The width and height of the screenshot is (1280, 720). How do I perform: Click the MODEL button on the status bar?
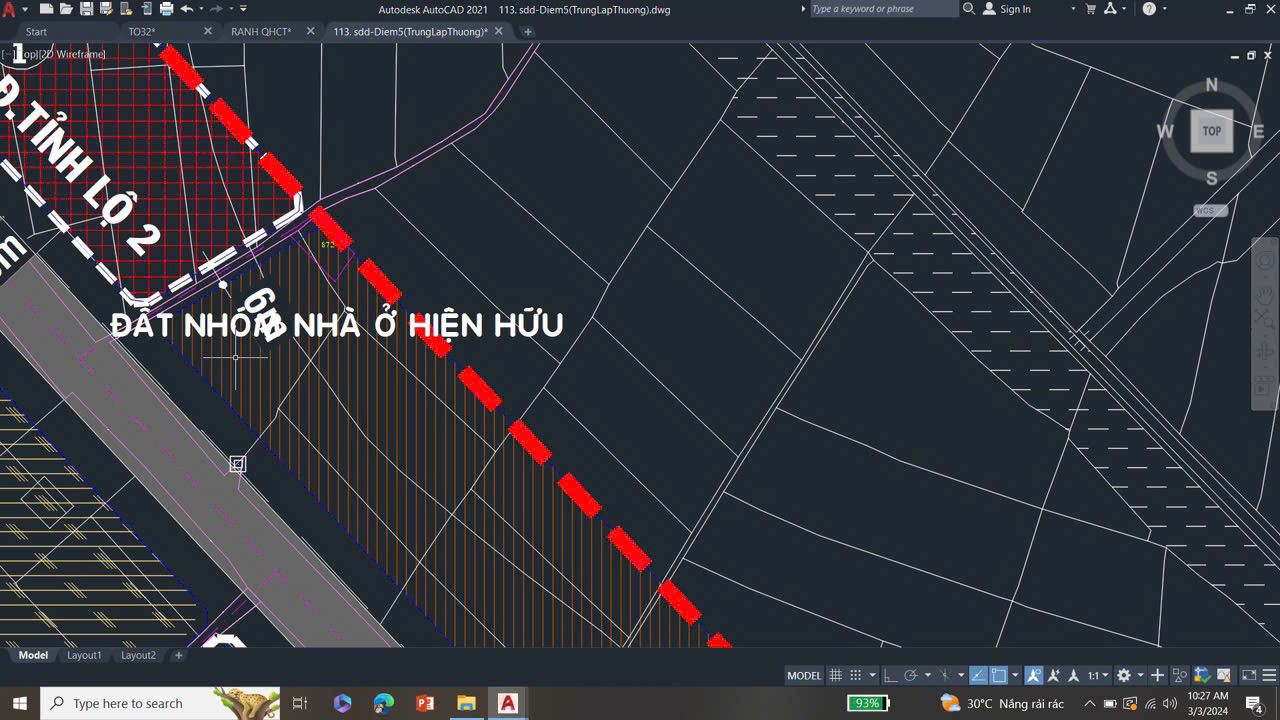click(x=803, y=675)
